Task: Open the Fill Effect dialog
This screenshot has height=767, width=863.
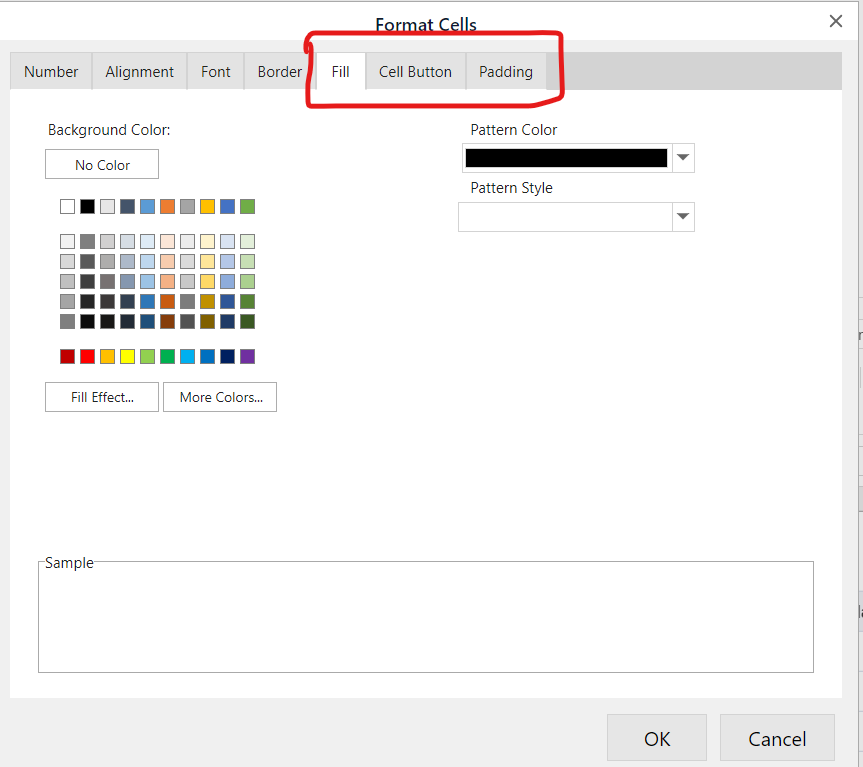Action: pos(102,397)
